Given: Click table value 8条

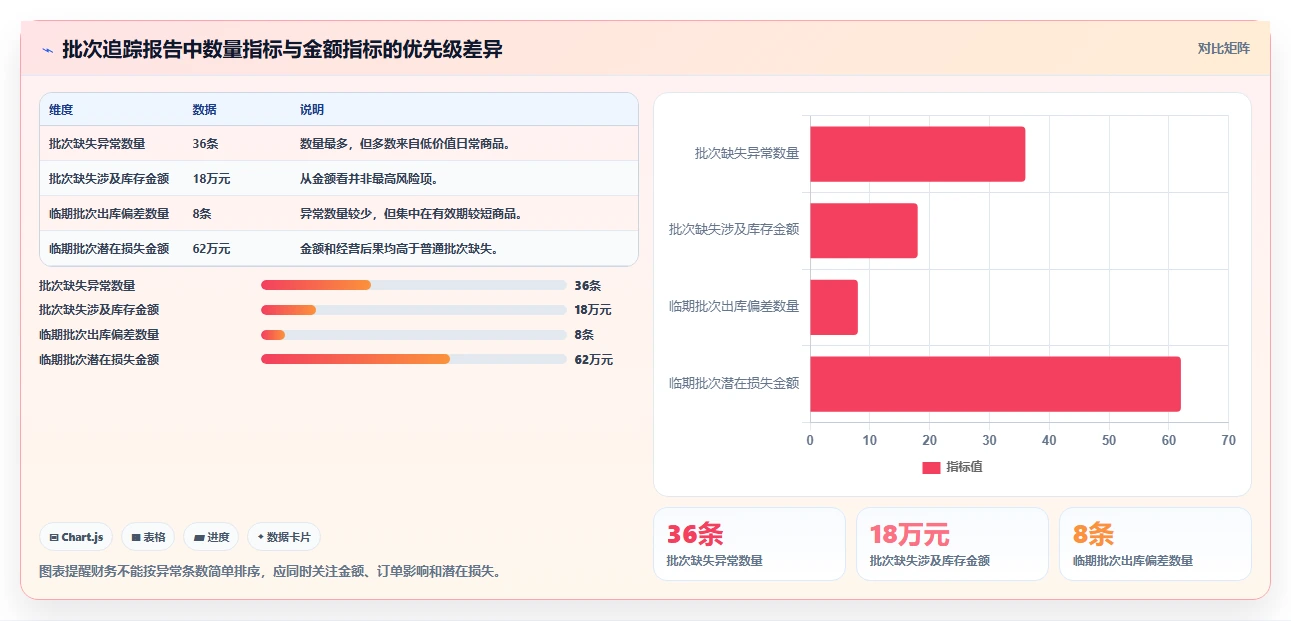Looking at the screenshot, I should click(x=202, y=214).
